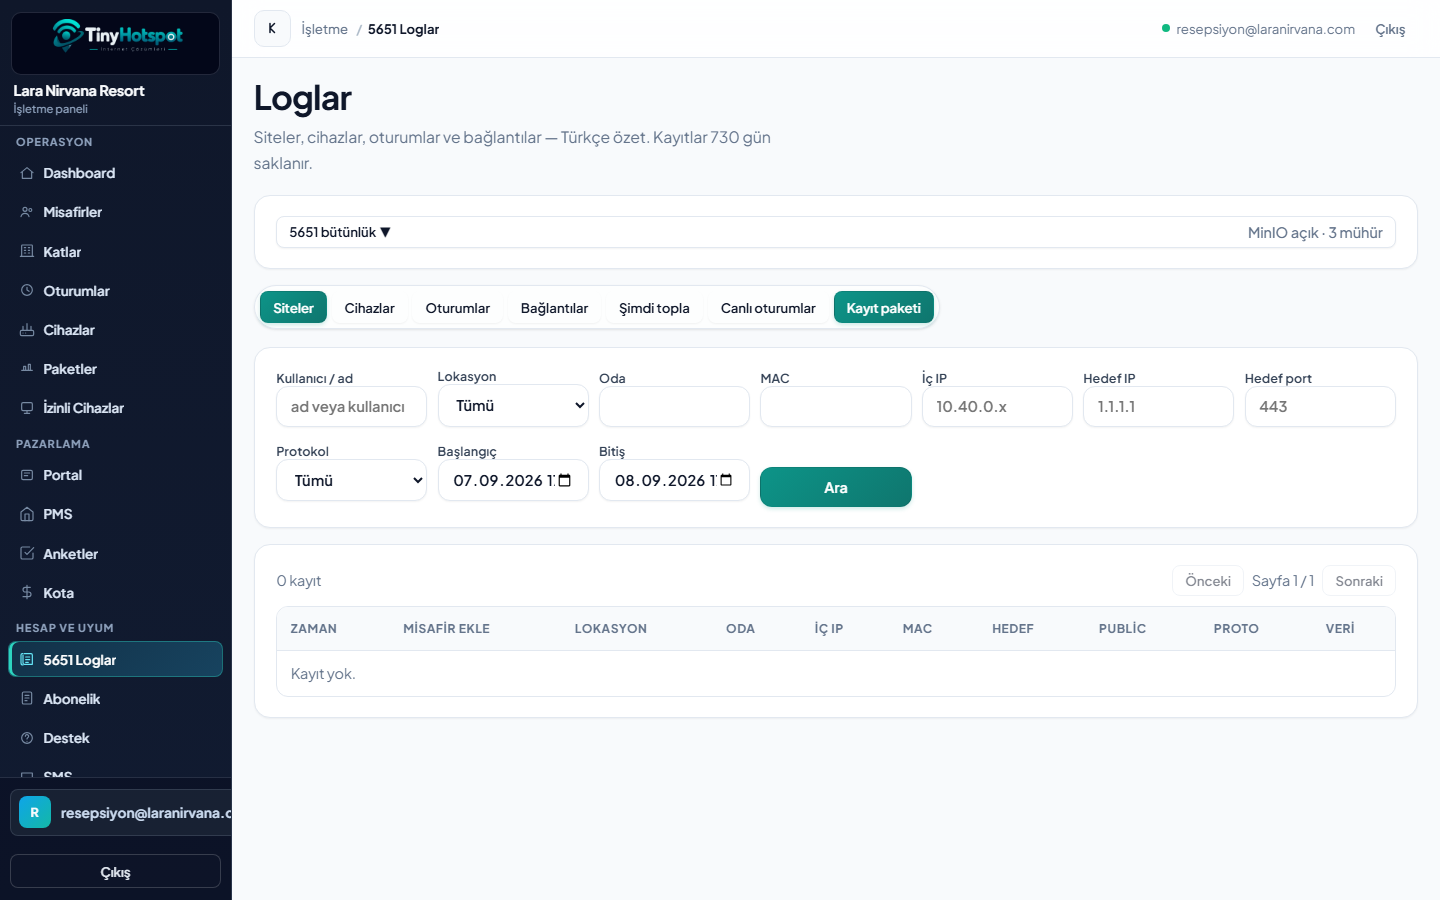Viewport: 1440px width, 900px height.
Task: Click the Abonelik receipt icon
Action: tap(27, 699)
